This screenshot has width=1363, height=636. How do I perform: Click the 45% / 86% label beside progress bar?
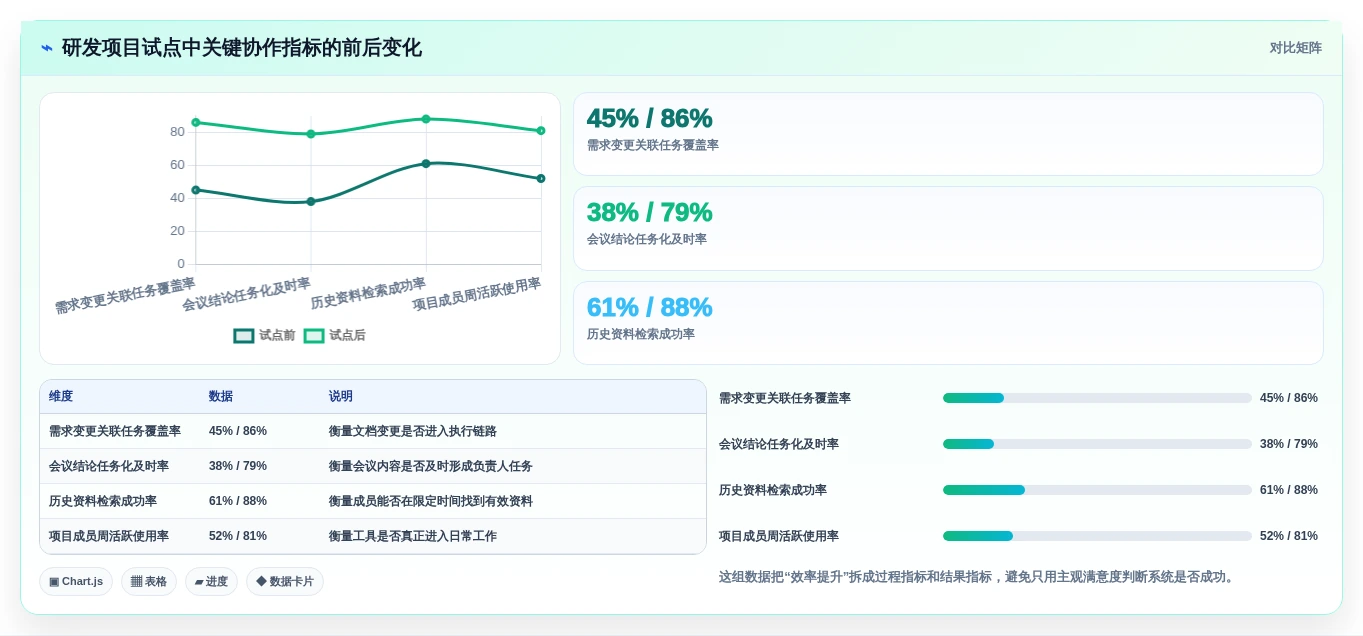pyautogui.click(x=1289, y=398)
